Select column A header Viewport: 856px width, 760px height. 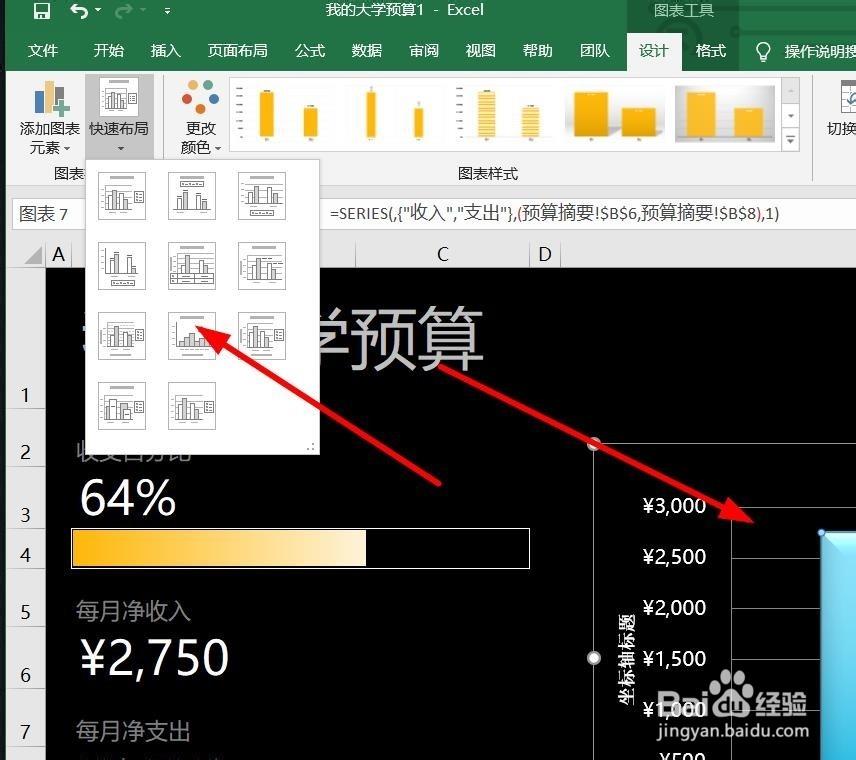click(x=58, y=254)
